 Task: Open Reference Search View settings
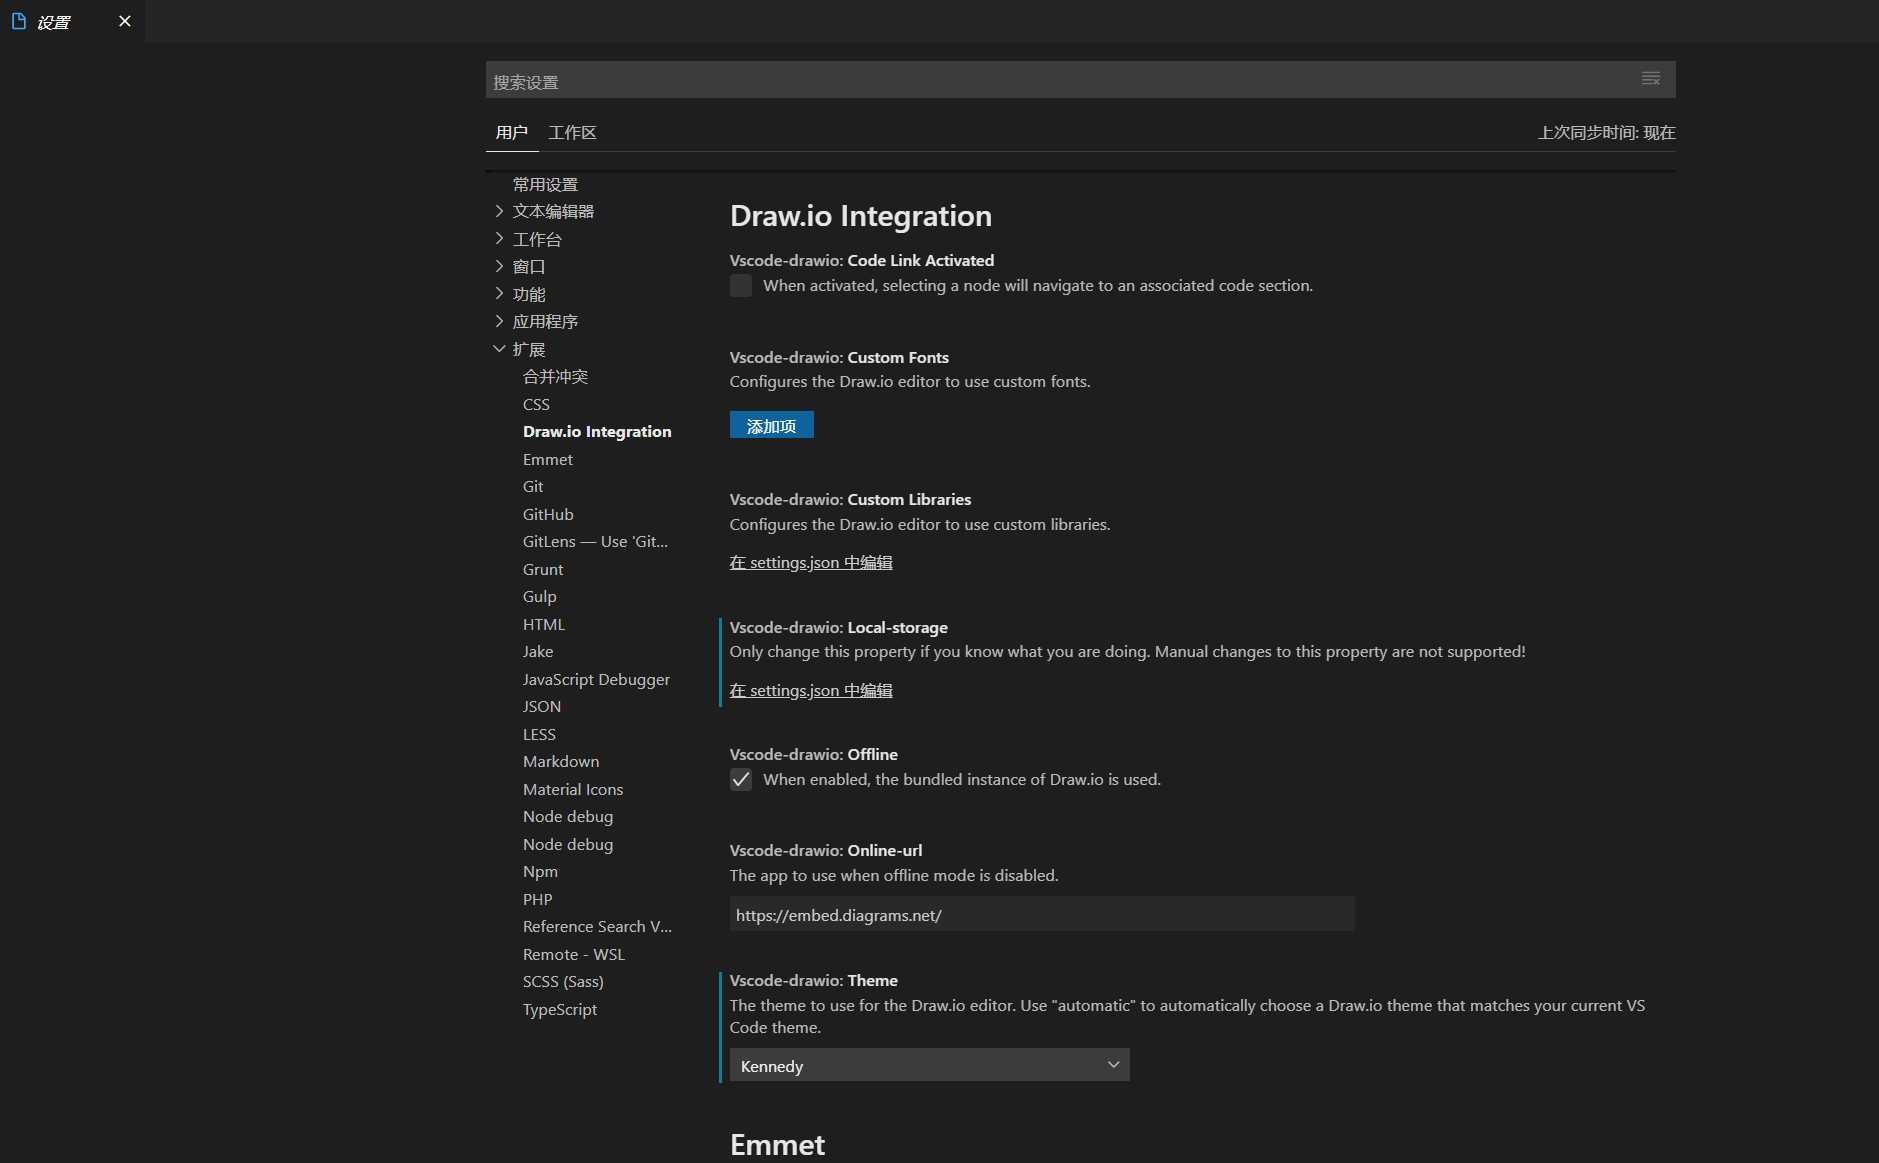597,926
